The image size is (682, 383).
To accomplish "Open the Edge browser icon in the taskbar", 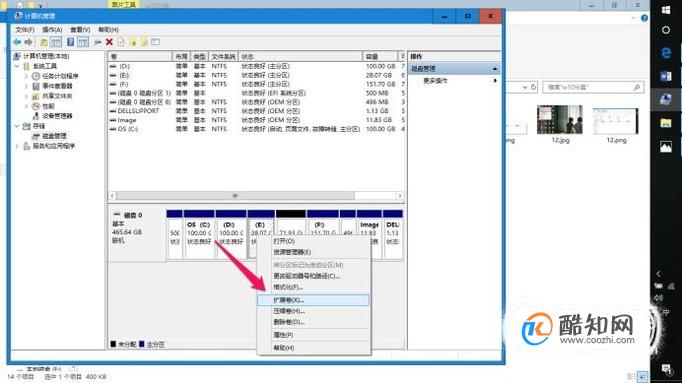I will pos(666,53).
